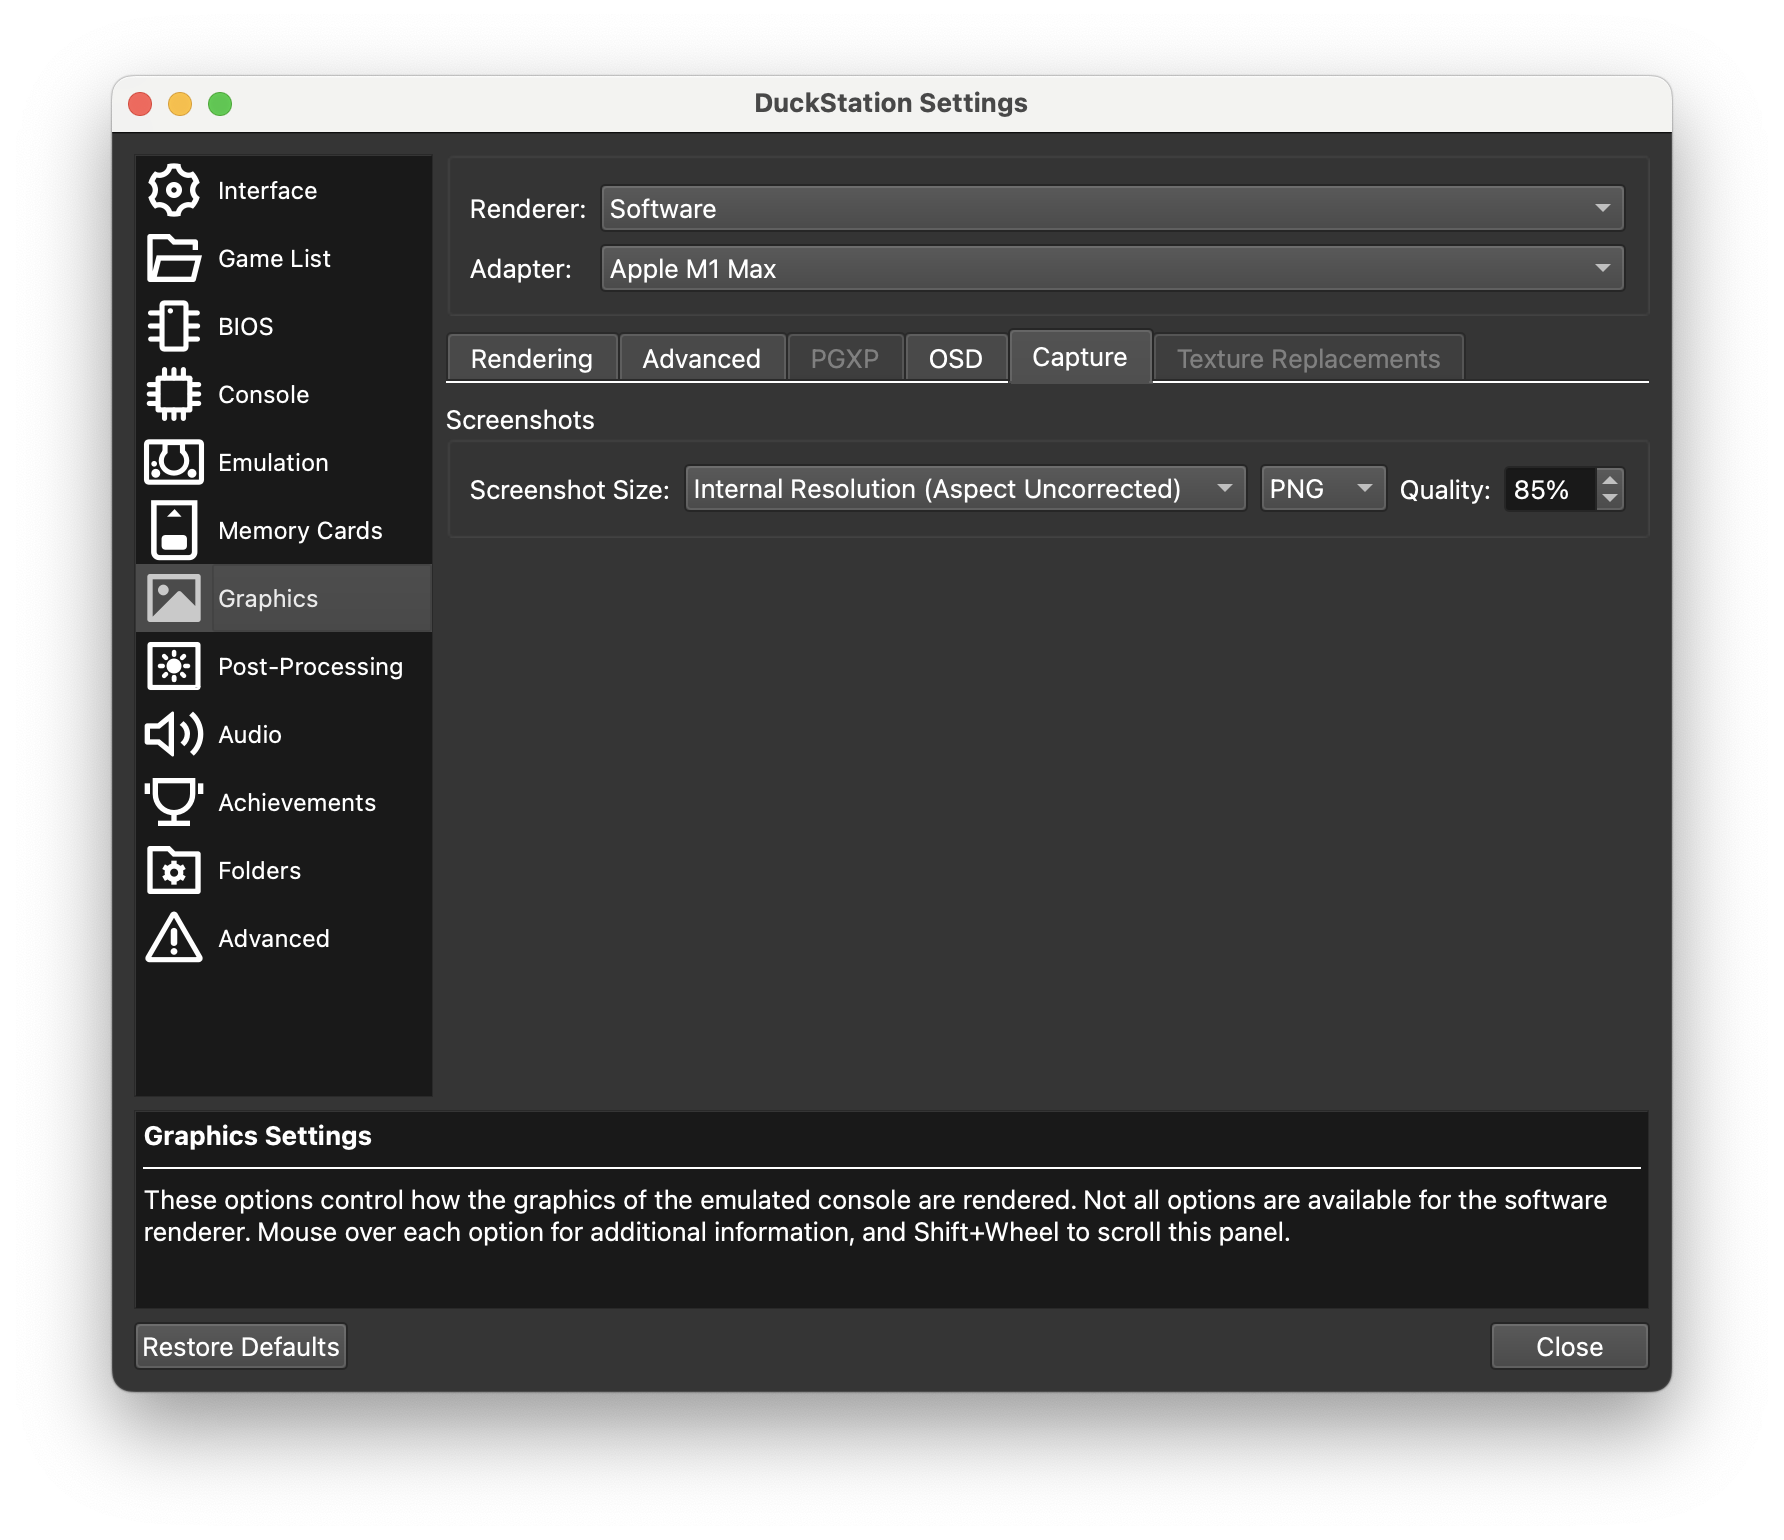Open the Memory Cards icon
The width and height of the screenshot is (1784, 1540).
click(174, 530)
